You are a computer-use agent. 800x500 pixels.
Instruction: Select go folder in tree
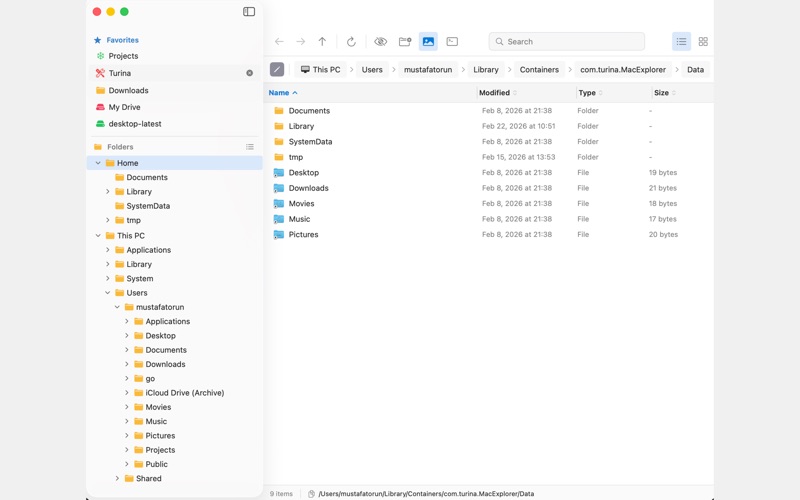174,379
